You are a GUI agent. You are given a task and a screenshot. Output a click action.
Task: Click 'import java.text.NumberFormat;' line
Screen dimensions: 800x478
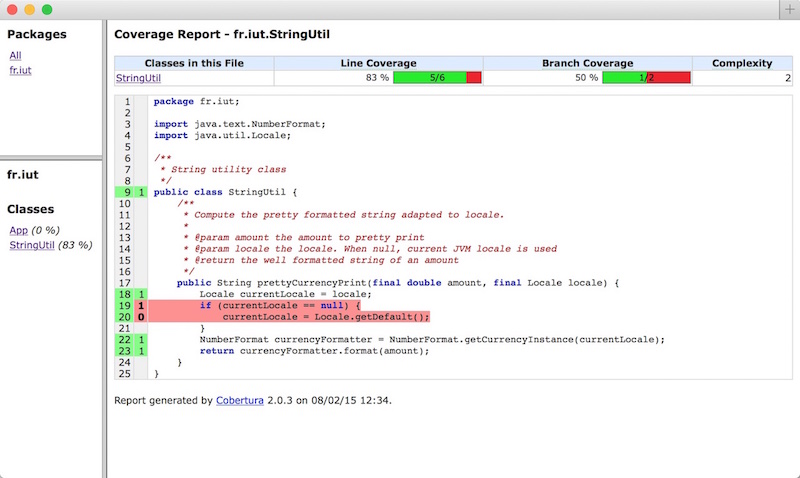pyautogui.click(x=239, y=124)
